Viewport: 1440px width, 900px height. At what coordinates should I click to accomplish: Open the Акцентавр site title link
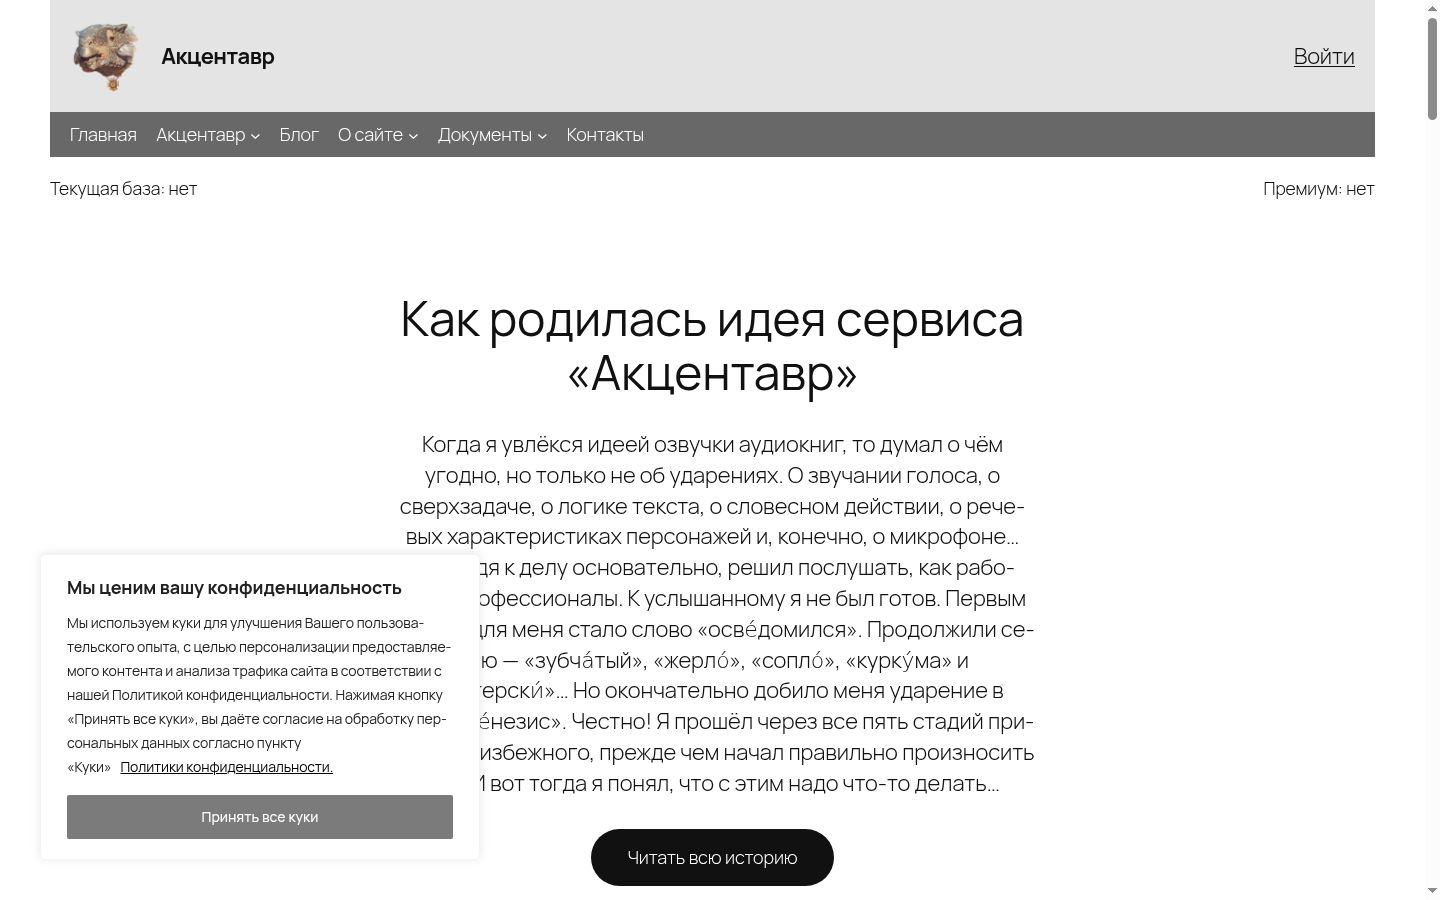(x=218, y=56)
